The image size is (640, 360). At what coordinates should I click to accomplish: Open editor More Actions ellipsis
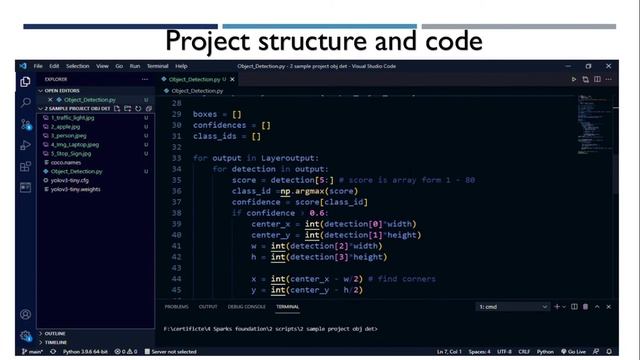tap(609, 79)
